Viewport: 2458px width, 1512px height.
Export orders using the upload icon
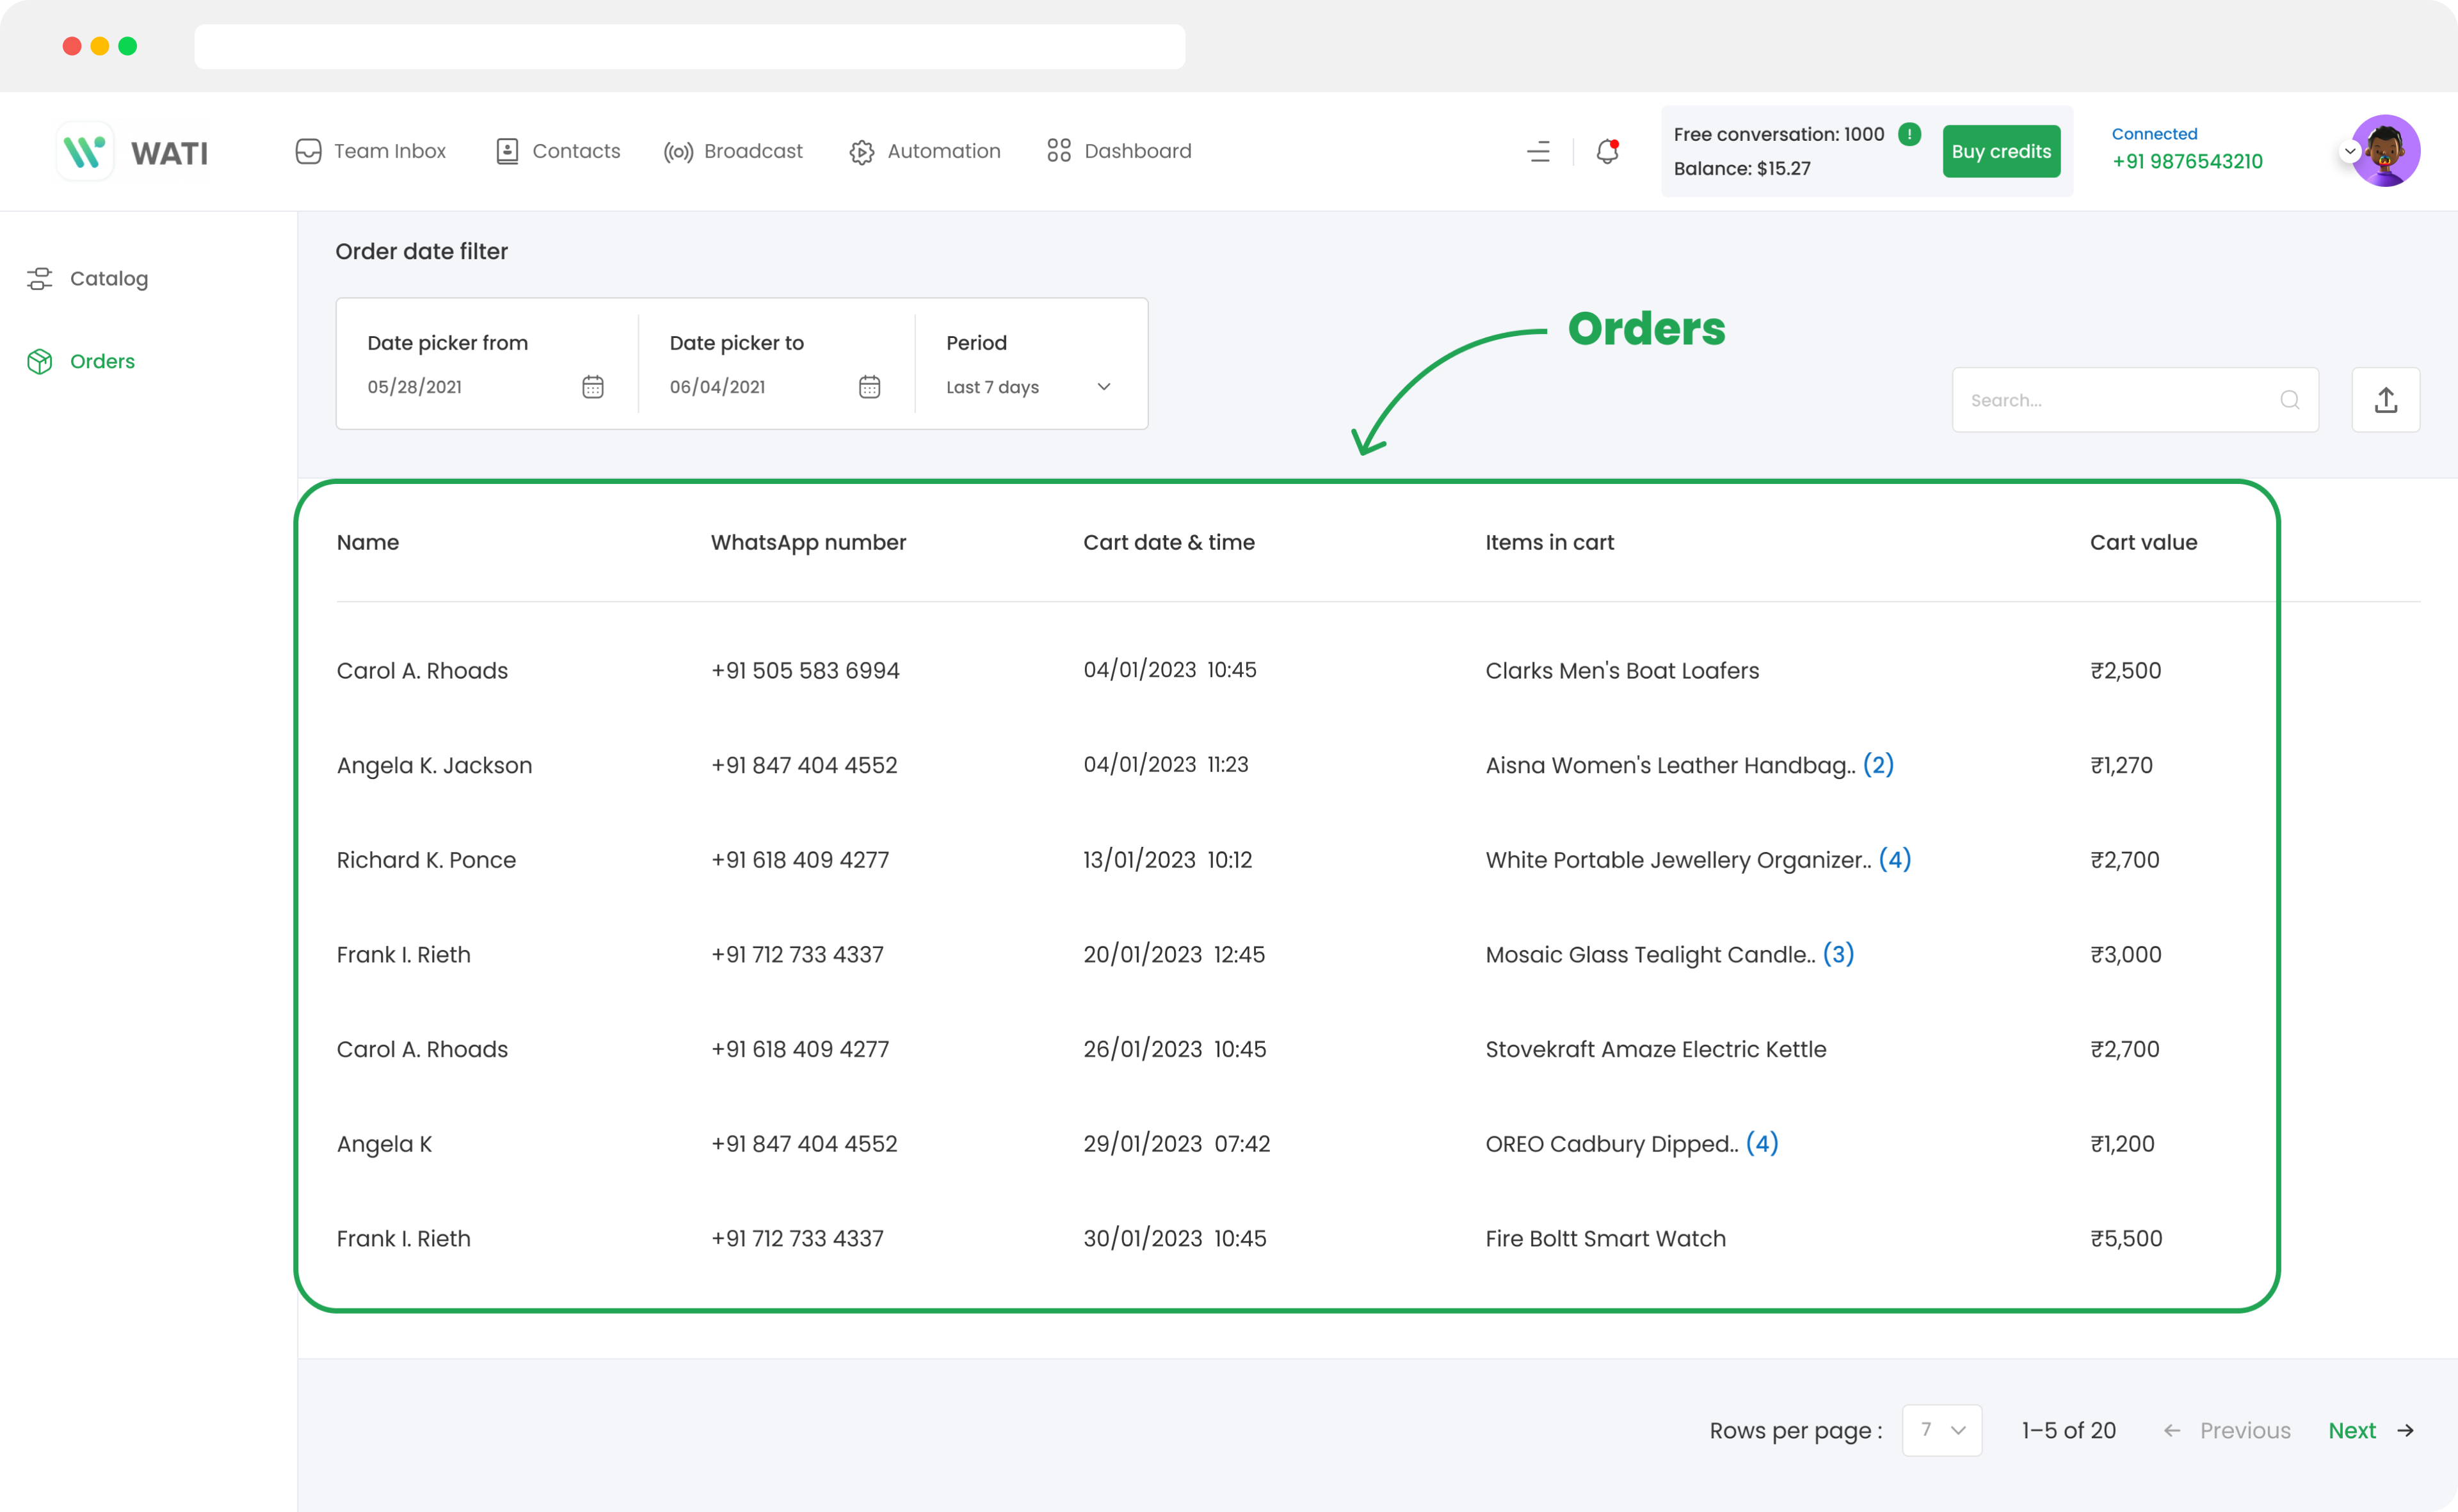[2386, 399]
